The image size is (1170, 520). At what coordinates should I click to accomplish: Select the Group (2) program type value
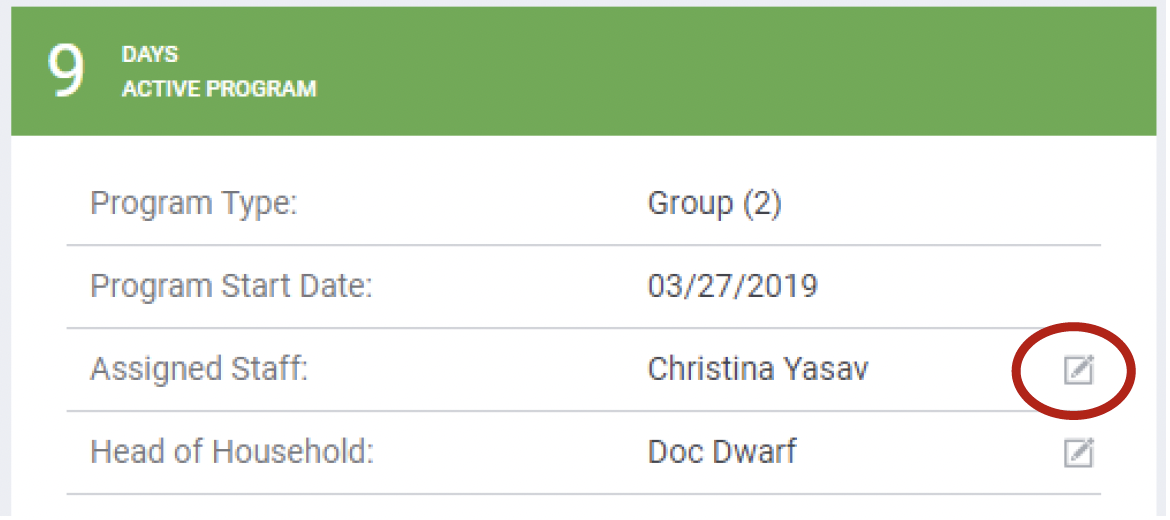tap(714, 204)
